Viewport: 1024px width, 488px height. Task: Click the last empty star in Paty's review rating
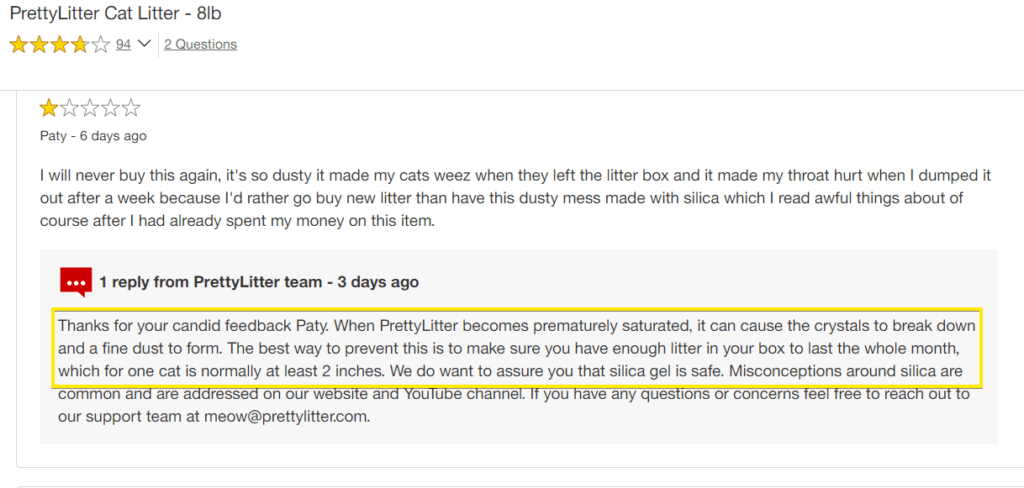coord(131,108)
